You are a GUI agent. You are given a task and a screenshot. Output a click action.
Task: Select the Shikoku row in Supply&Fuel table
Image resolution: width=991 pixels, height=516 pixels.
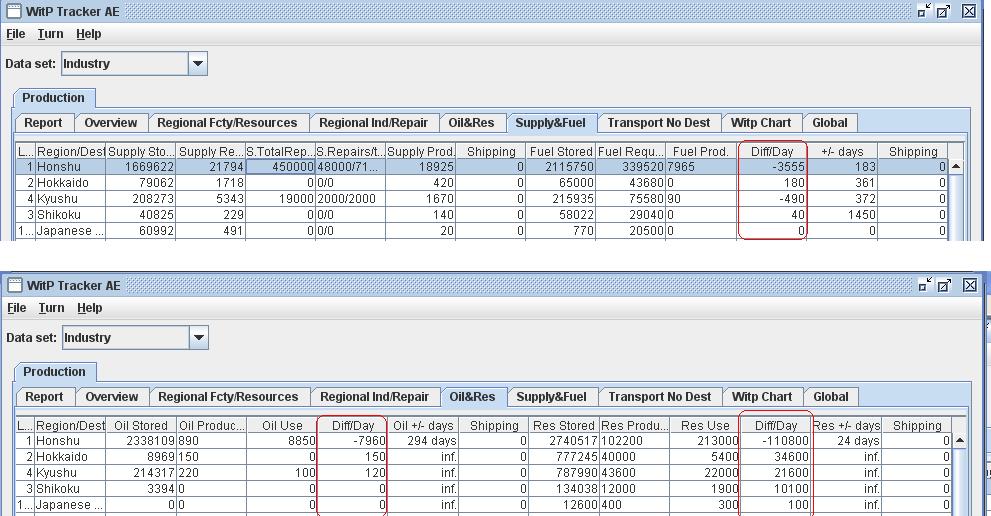pyautogui.click(x=482, y=215)
